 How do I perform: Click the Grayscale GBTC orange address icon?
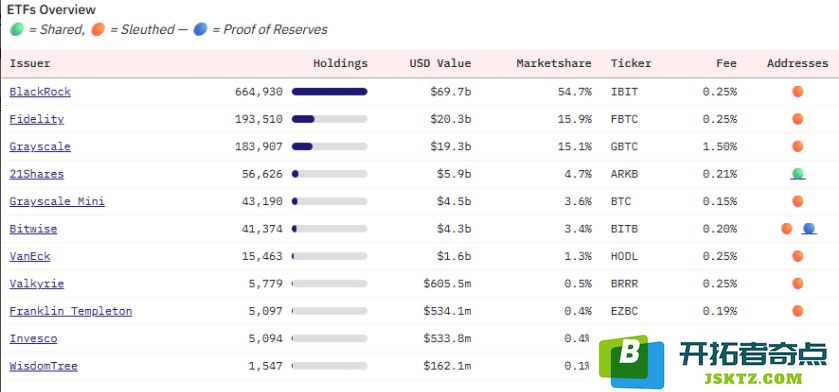797,146
